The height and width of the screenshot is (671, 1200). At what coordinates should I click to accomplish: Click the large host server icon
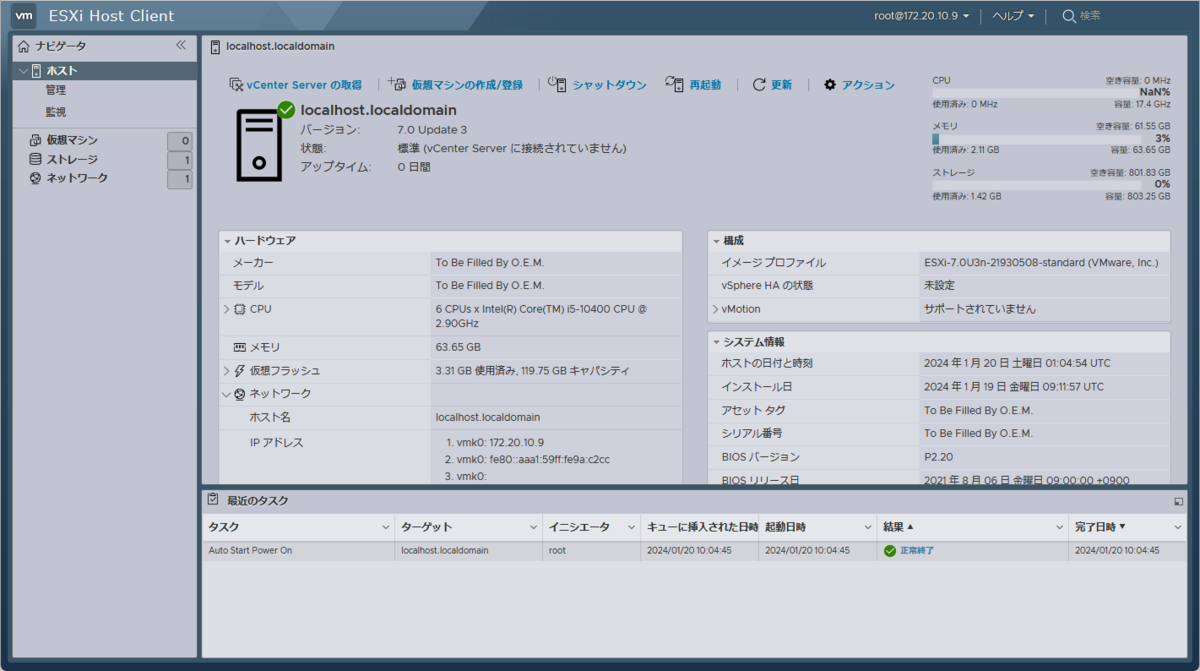[259, 146]
